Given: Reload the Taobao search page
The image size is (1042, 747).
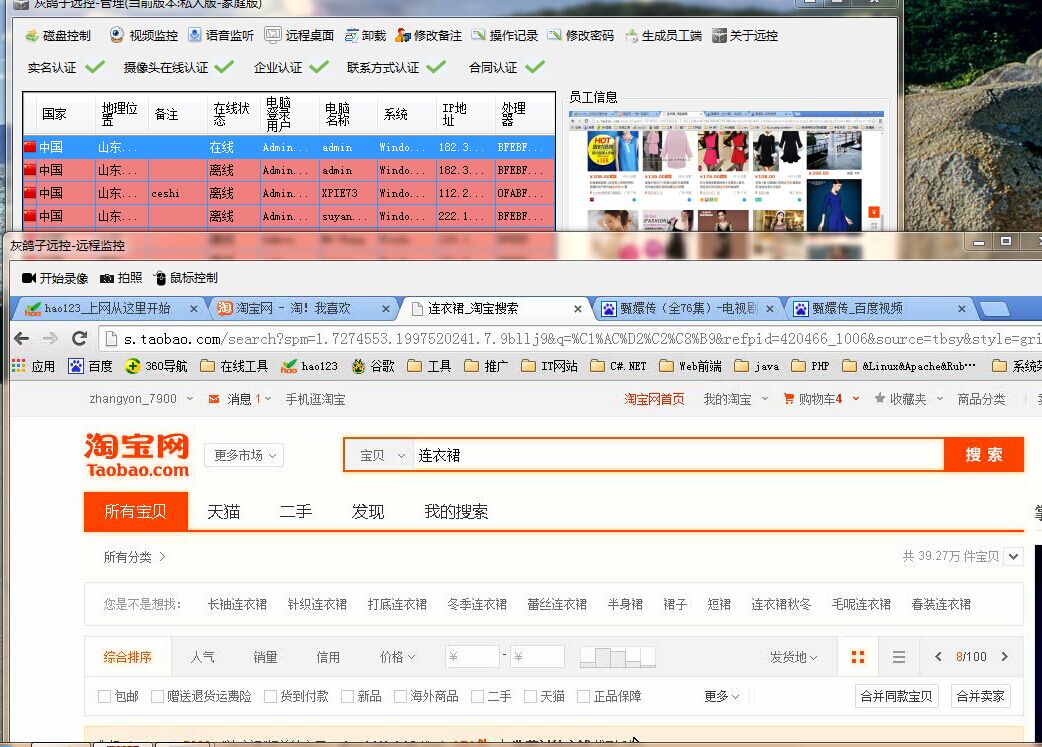Looking at the screenshot, I should pos(80,339).
